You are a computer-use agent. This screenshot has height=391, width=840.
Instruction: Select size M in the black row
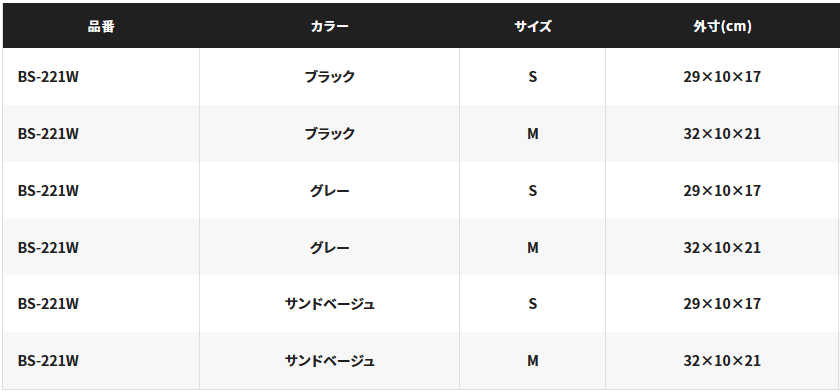(532, 134)
